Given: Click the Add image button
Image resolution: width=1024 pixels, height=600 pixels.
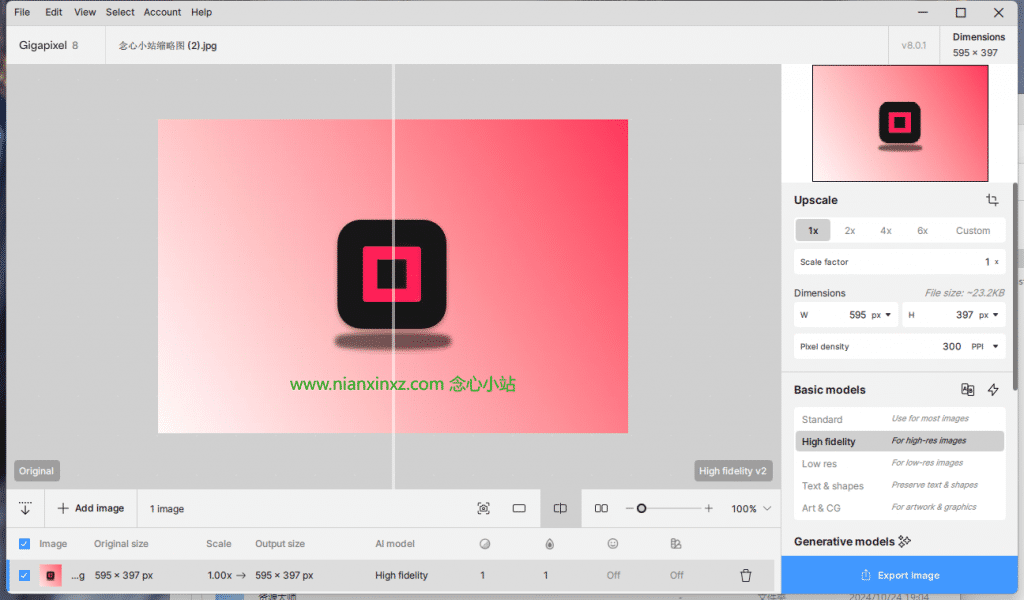Looking at the screenshot, I should [91, 509].
